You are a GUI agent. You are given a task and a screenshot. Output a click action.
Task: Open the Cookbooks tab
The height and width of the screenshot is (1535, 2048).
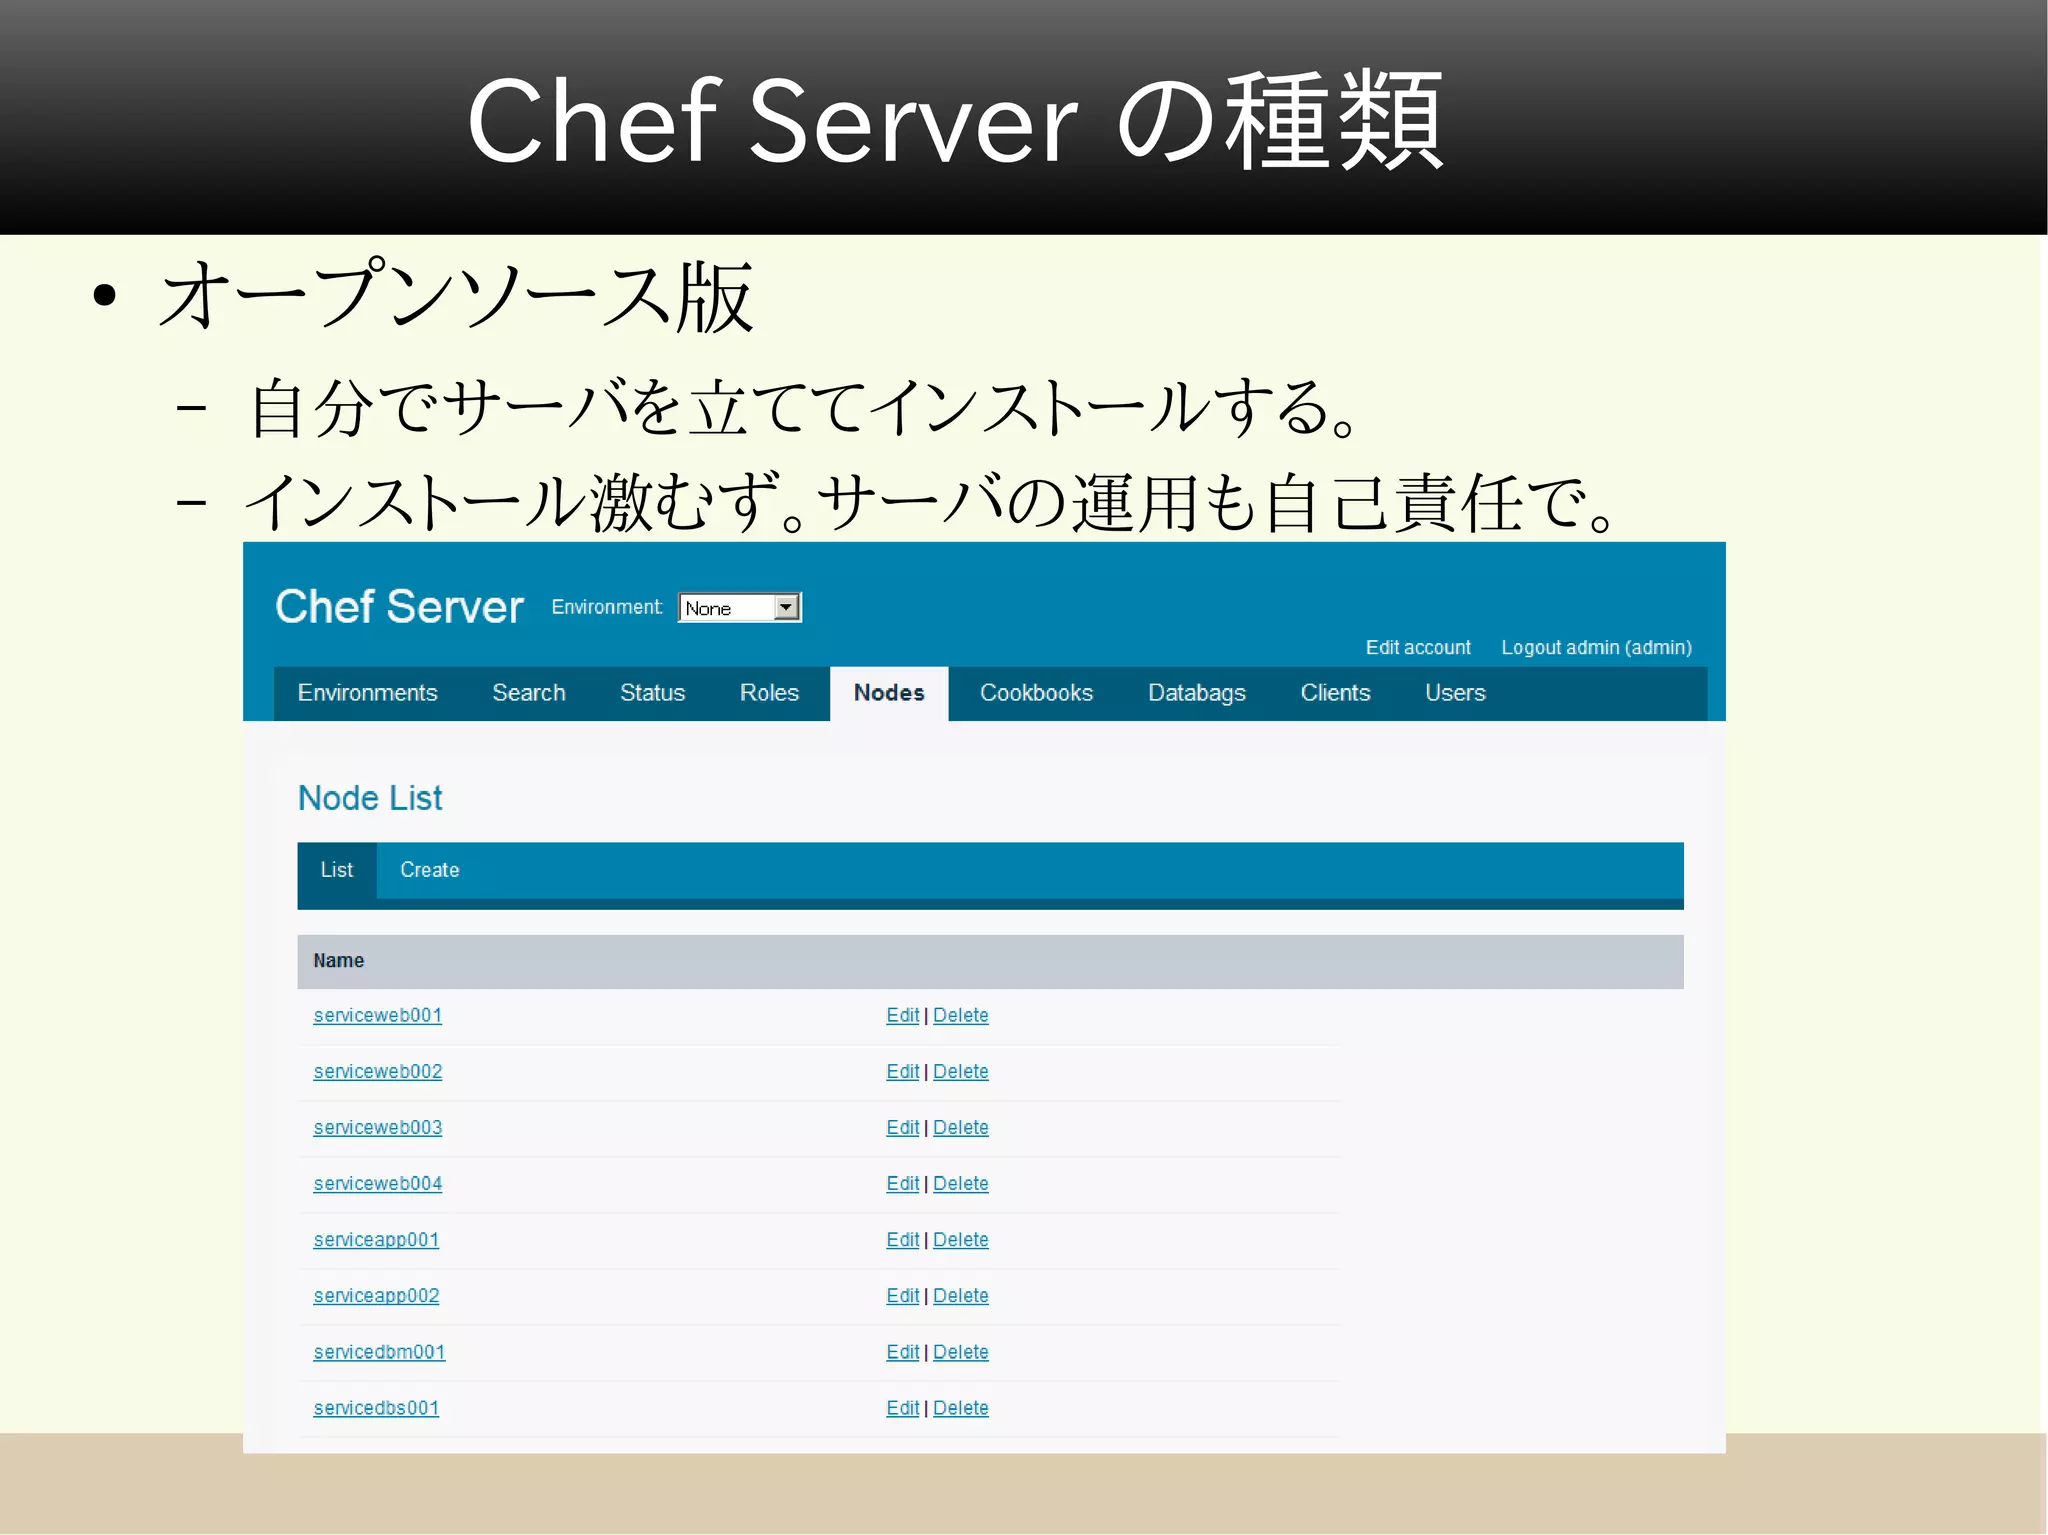click(x=1036, y=693)
